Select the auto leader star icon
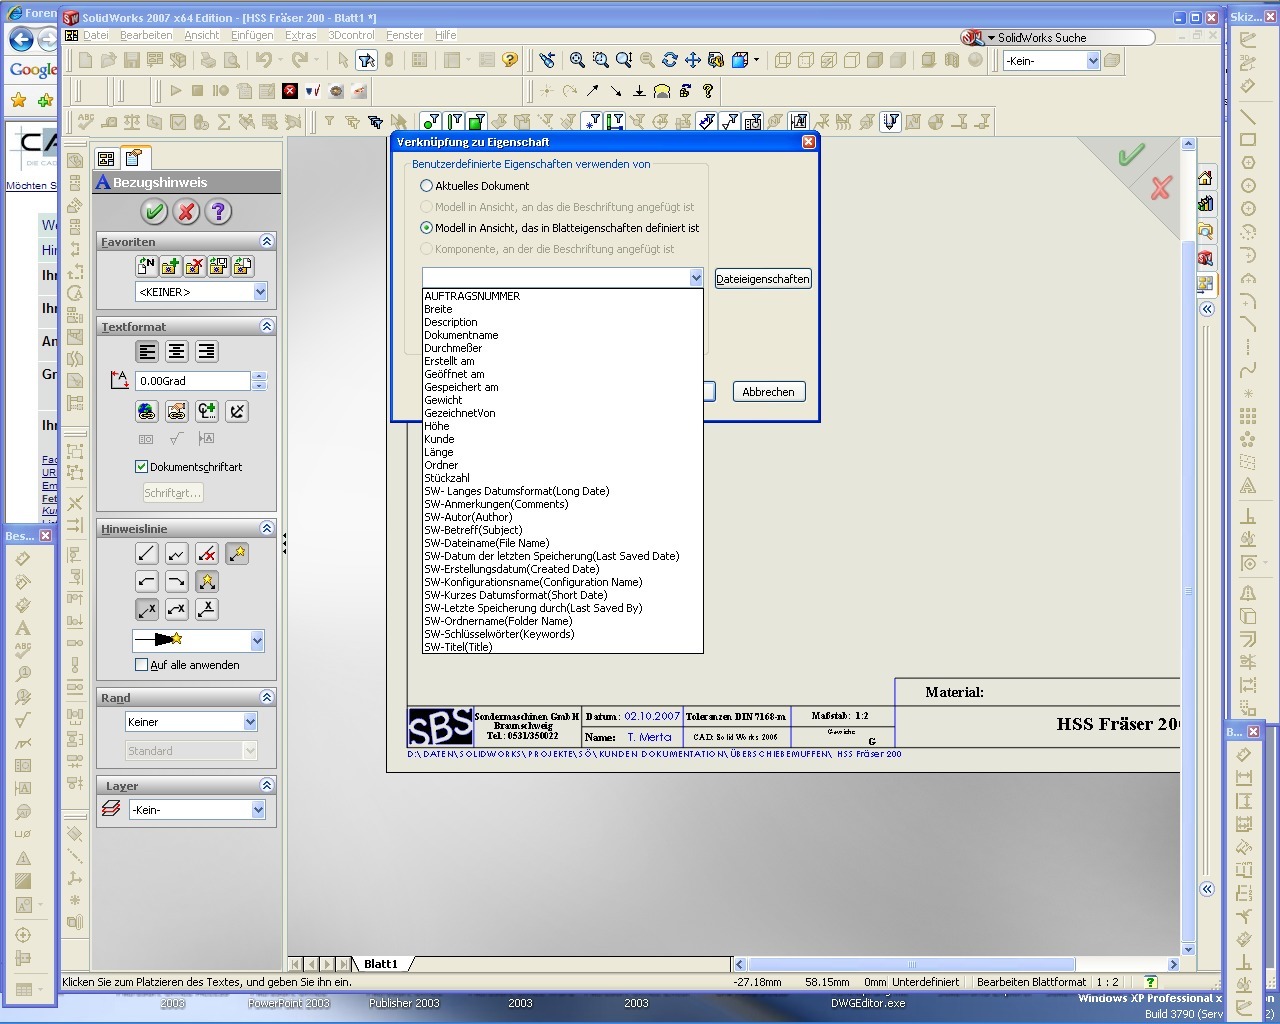 pos(236,553)
